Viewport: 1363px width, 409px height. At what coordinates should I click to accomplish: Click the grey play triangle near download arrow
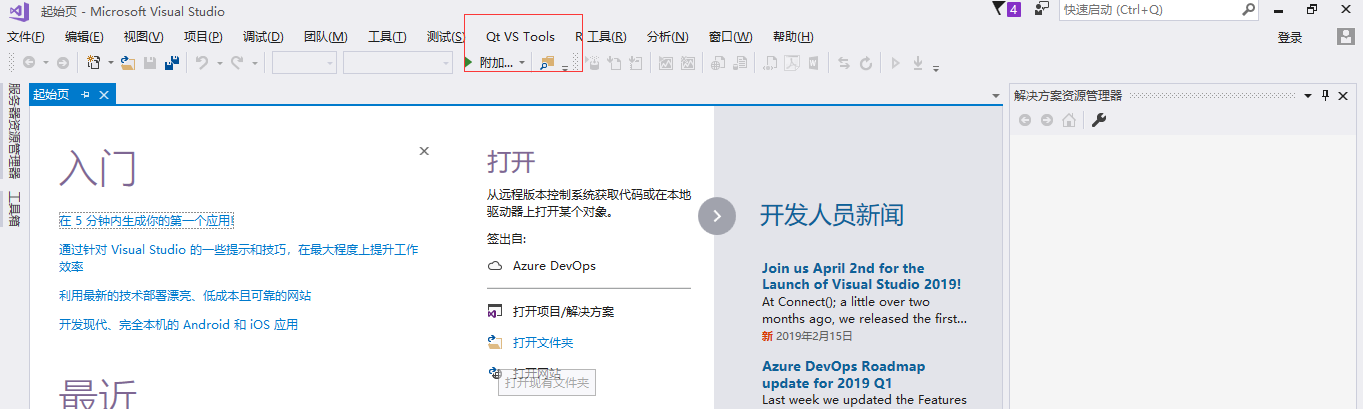click(x=896, y=63)
